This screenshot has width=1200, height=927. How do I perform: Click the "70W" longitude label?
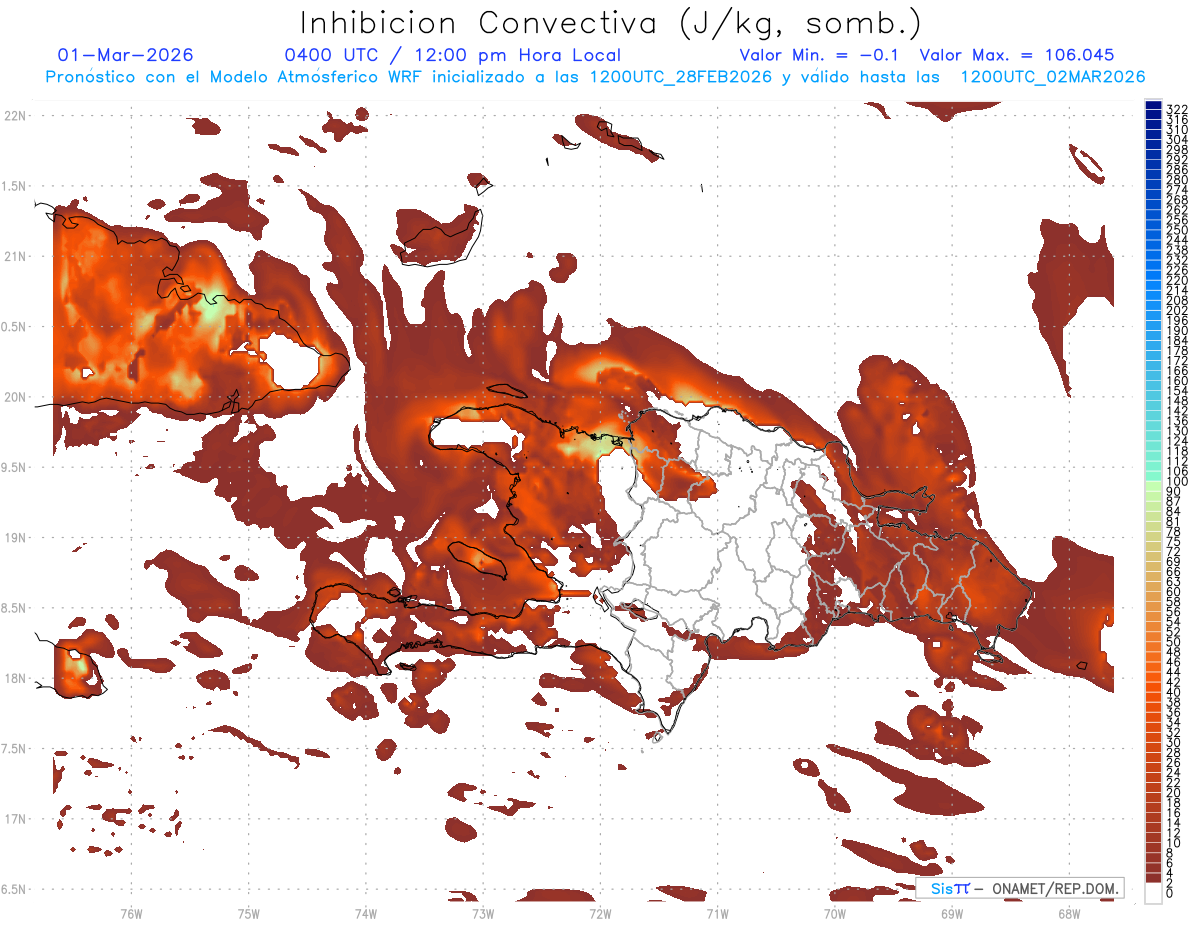pos(835,913)
